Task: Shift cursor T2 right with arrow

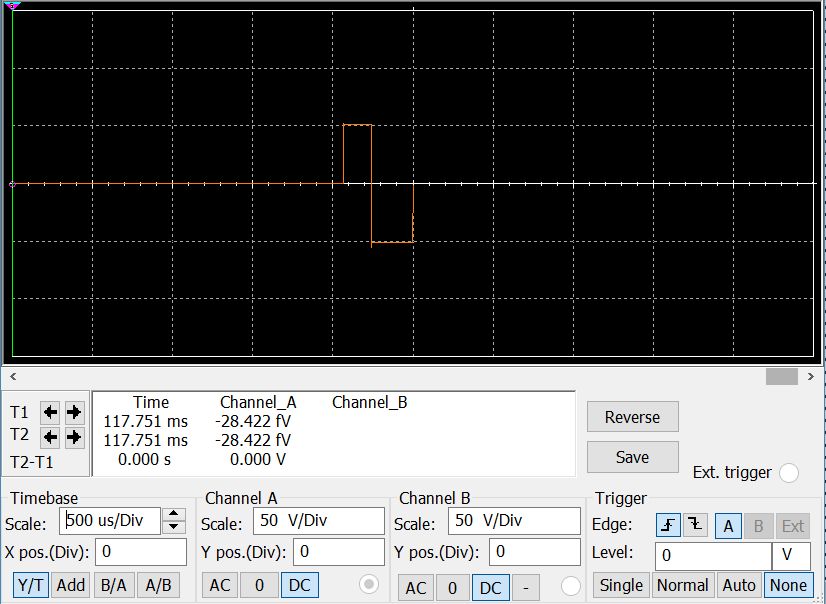Action: pos(73,437)
